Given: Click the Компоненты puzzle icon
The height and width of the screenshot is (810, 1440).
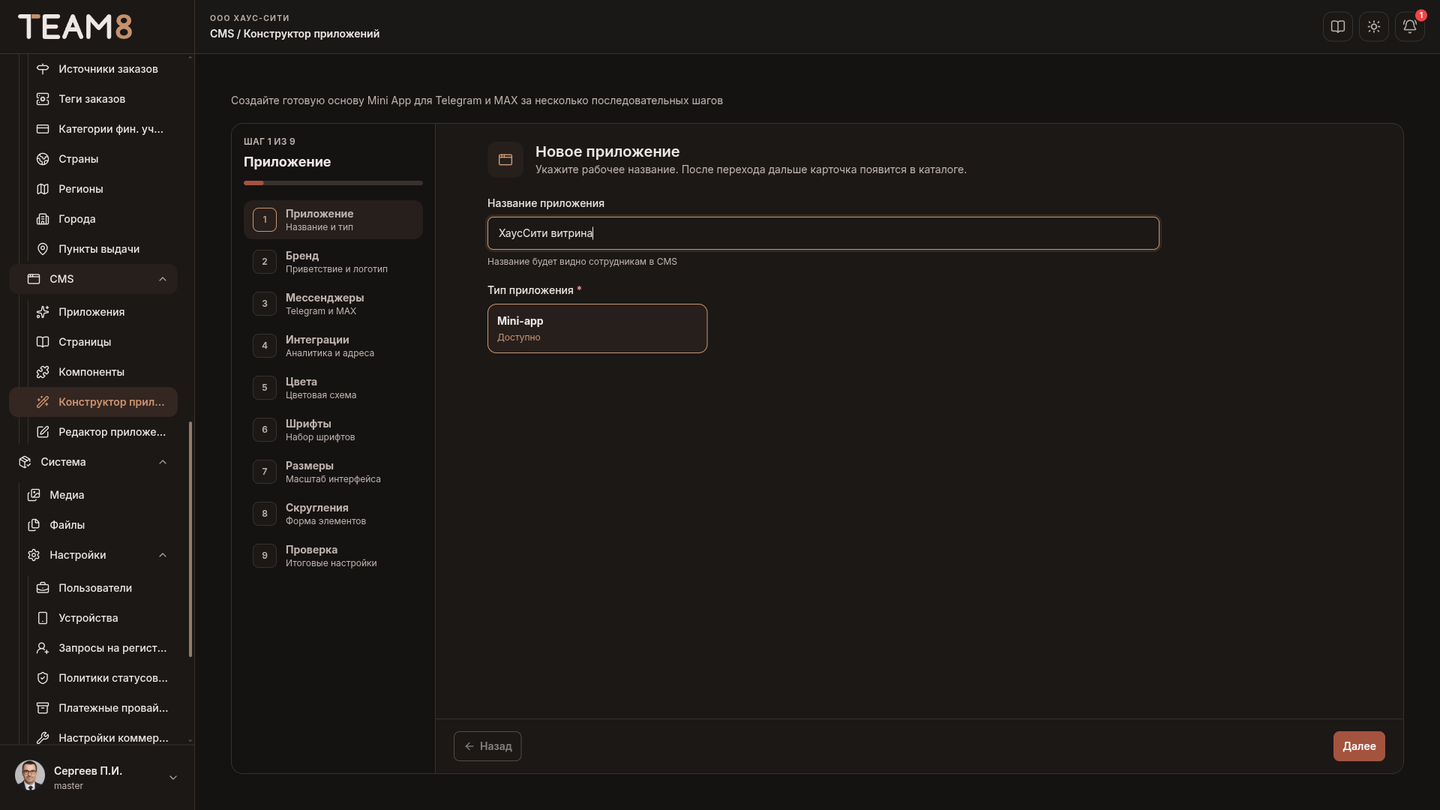Looking at the screenshot, I should point(43,372).
